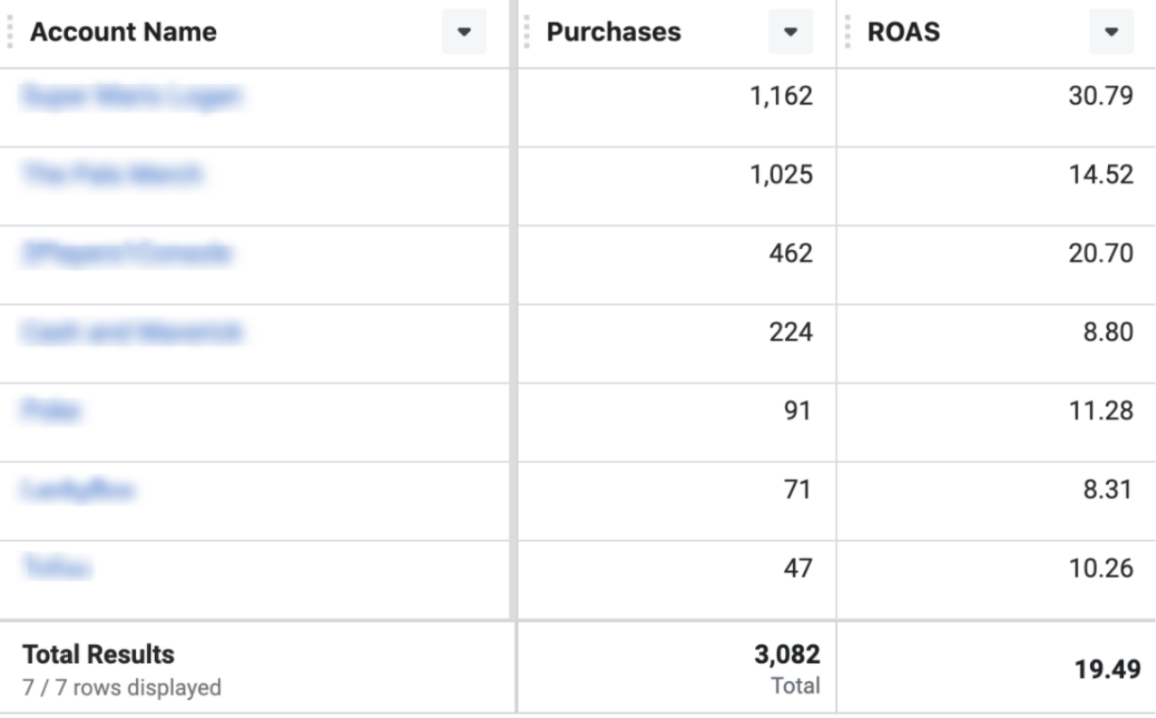Open the account with 462 purchases
The height and width of the screenshot is (718, 1156).
(x=126, y=253)
